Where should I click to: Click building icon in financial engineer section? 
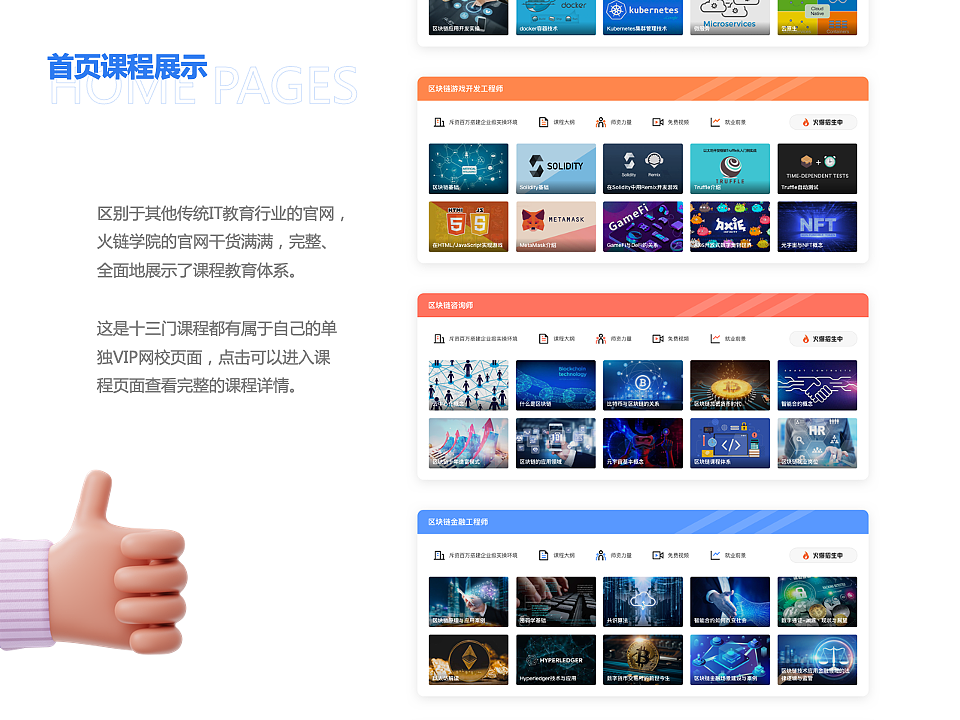439,555
